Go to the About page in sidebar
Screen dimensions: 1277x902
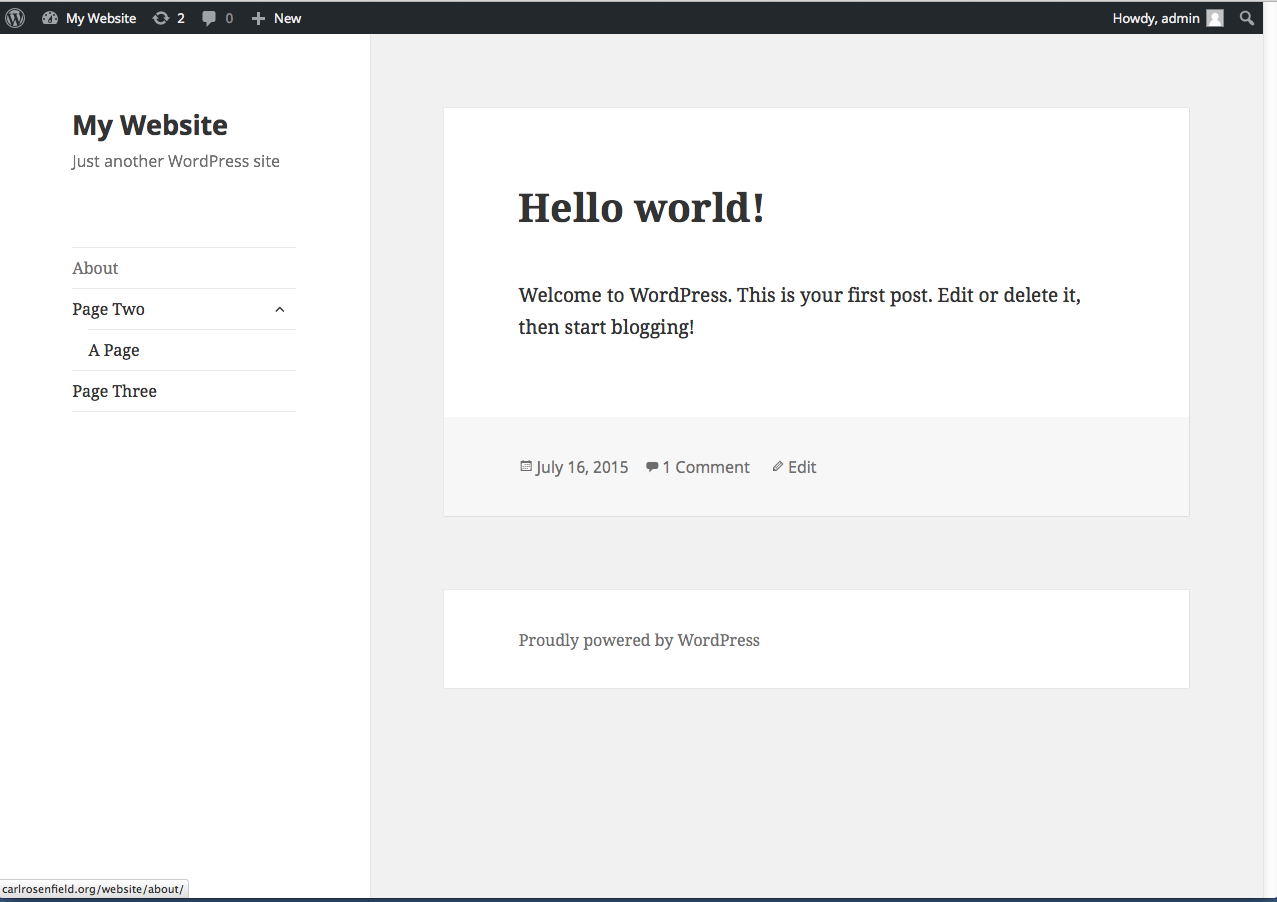[x=95, y=268]
